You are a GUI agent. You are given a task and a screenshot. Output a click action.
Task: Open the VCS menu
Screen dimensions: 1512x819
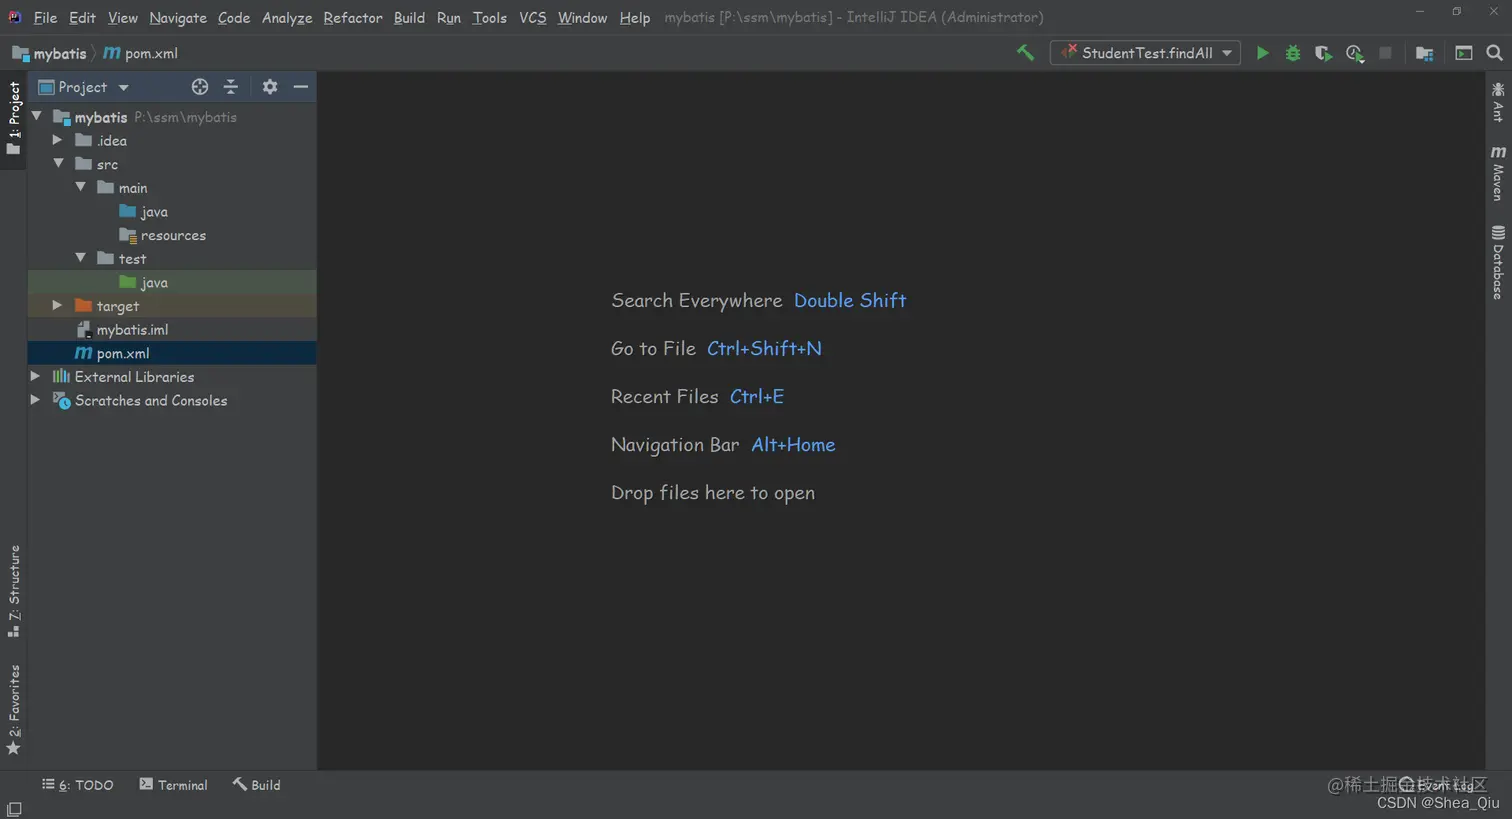pos(533,17)
